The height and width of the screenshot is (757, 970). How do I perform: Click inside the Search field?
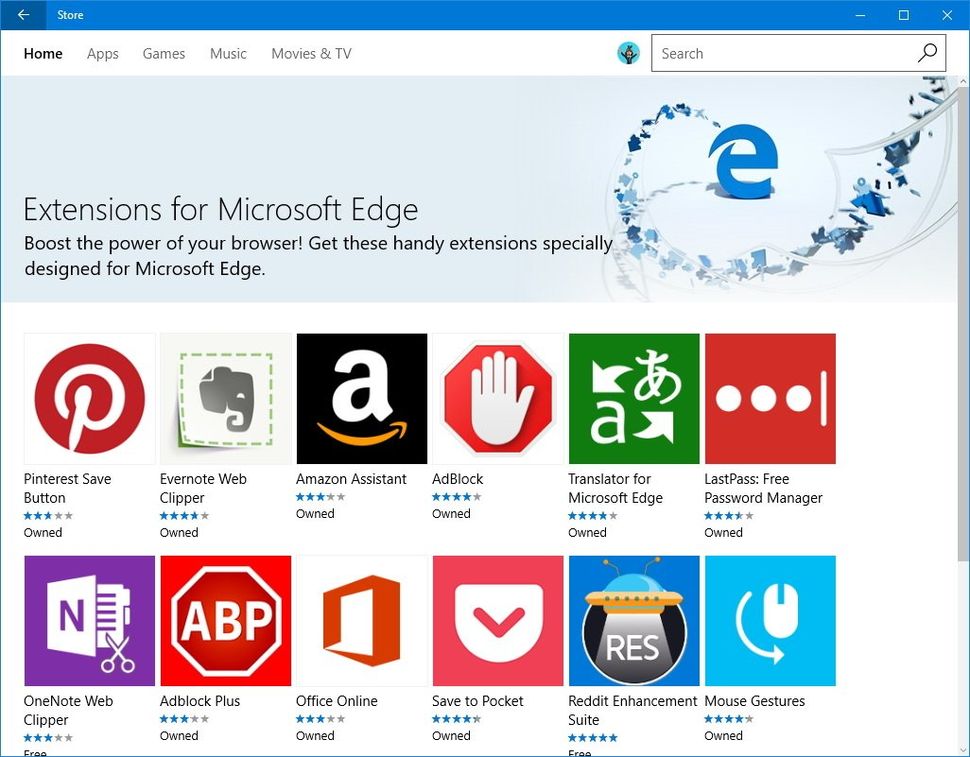(x=780, y=53)
